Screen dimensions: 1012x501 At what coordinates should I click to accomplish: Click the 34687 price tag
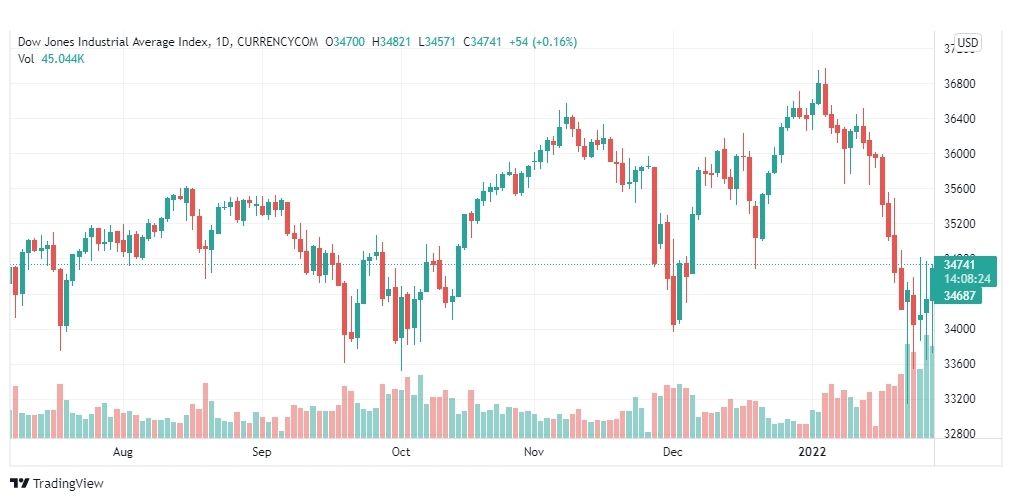pos(958,296)
